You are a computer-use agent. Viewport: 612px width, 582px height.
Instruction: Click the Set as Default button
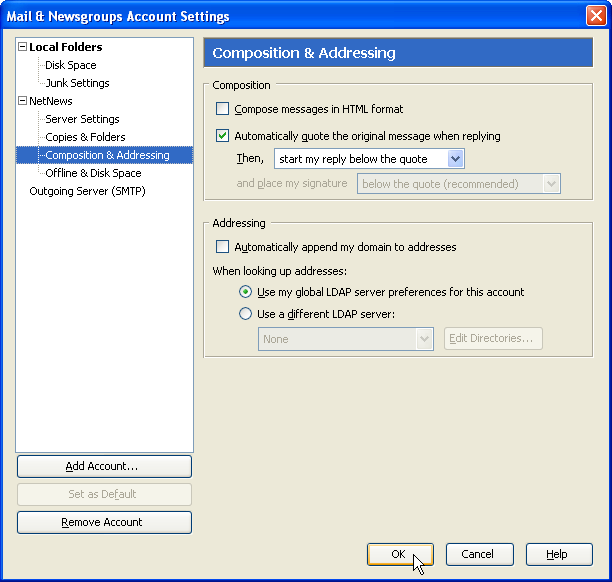point(104,494)
